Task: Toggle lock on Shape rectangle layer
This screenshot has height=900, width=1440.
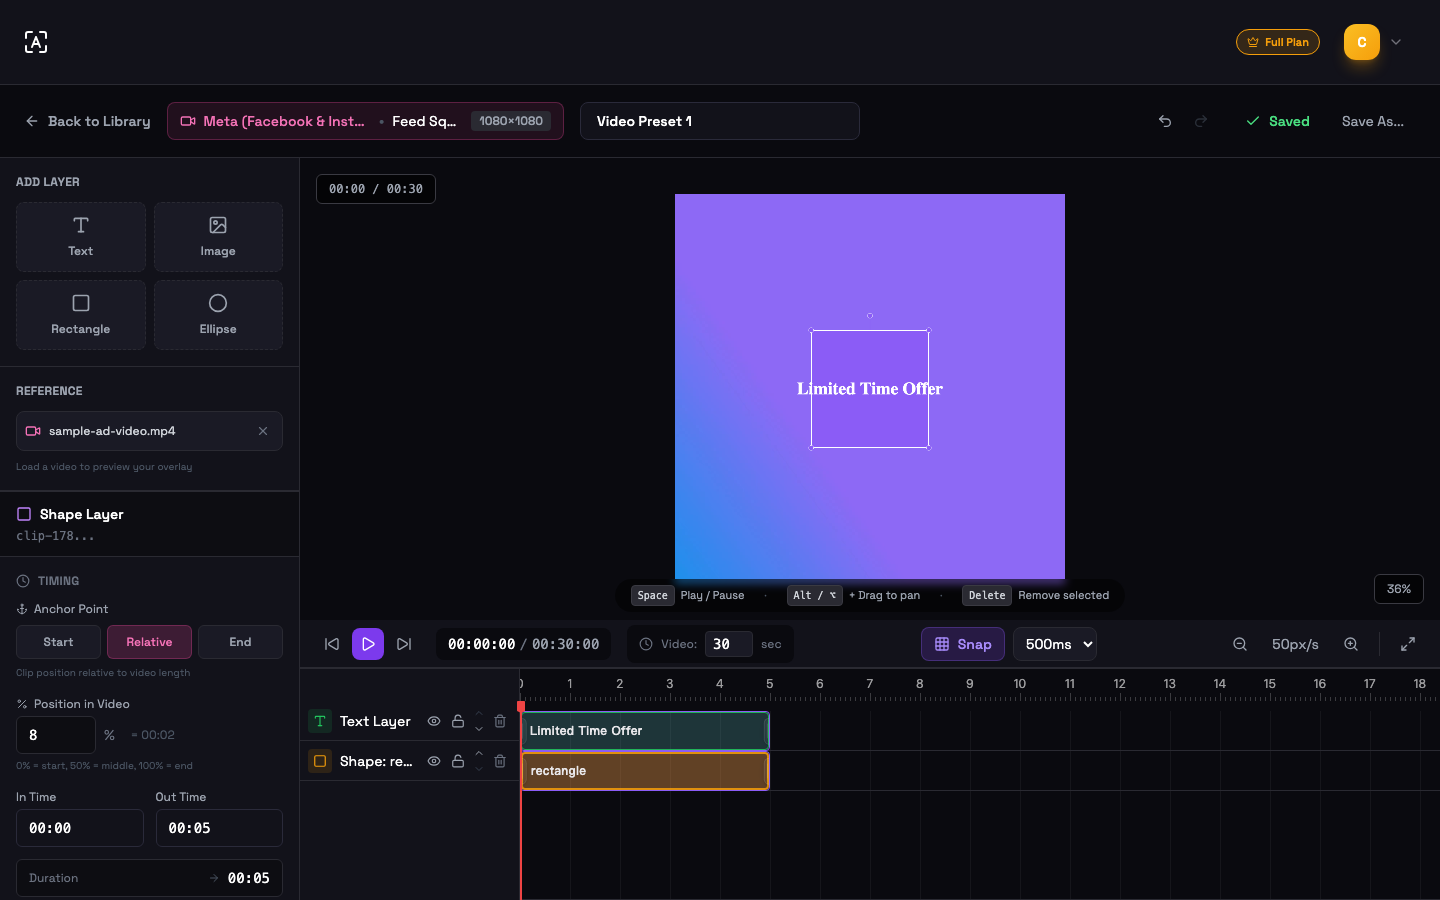Action: pos(458,761)
